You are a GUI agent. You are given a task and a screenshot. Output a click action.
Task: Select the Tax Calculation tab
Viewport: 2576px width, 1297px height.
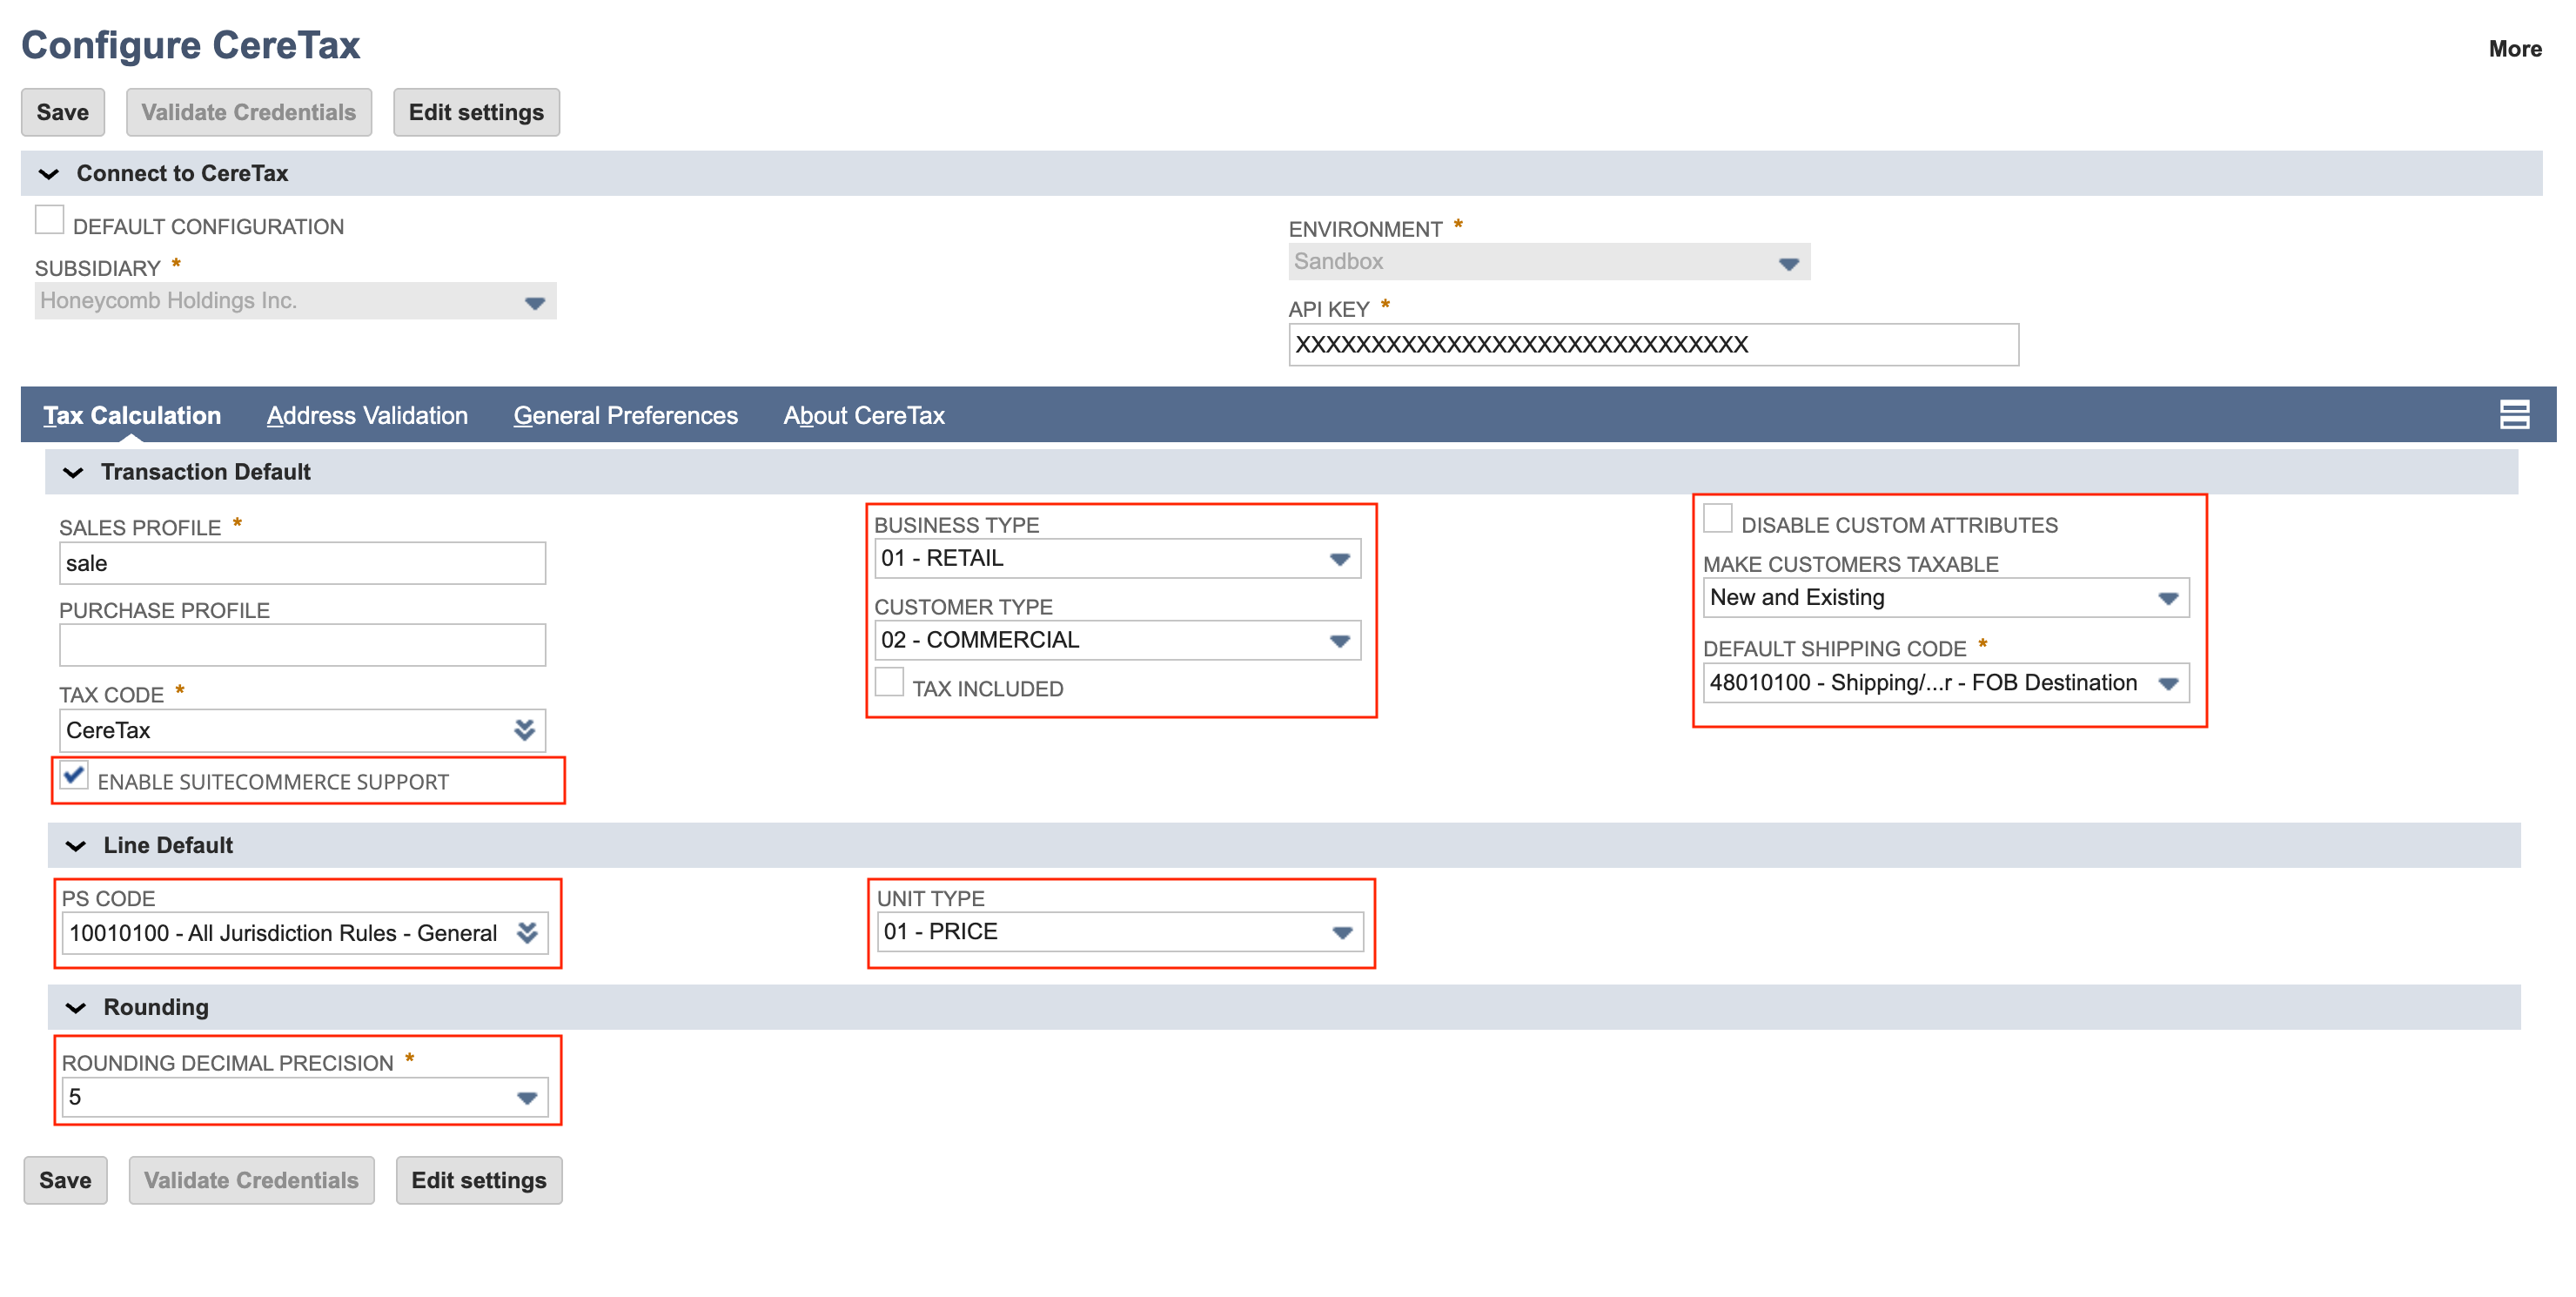(x=132, y=415)
